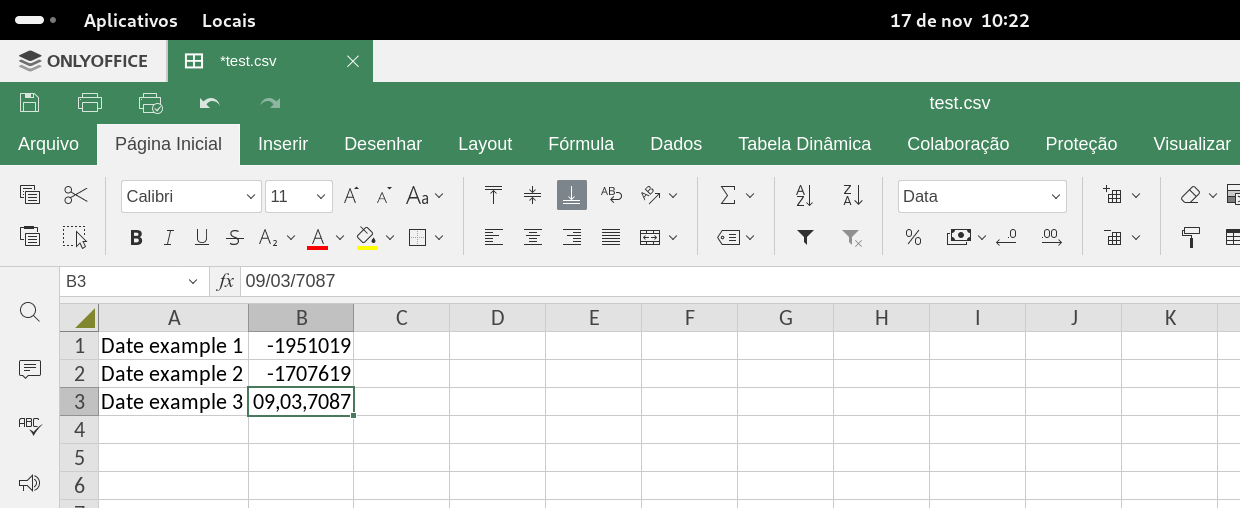Justify cell text
Screen dimensions: 1240x508
(611, 237)
